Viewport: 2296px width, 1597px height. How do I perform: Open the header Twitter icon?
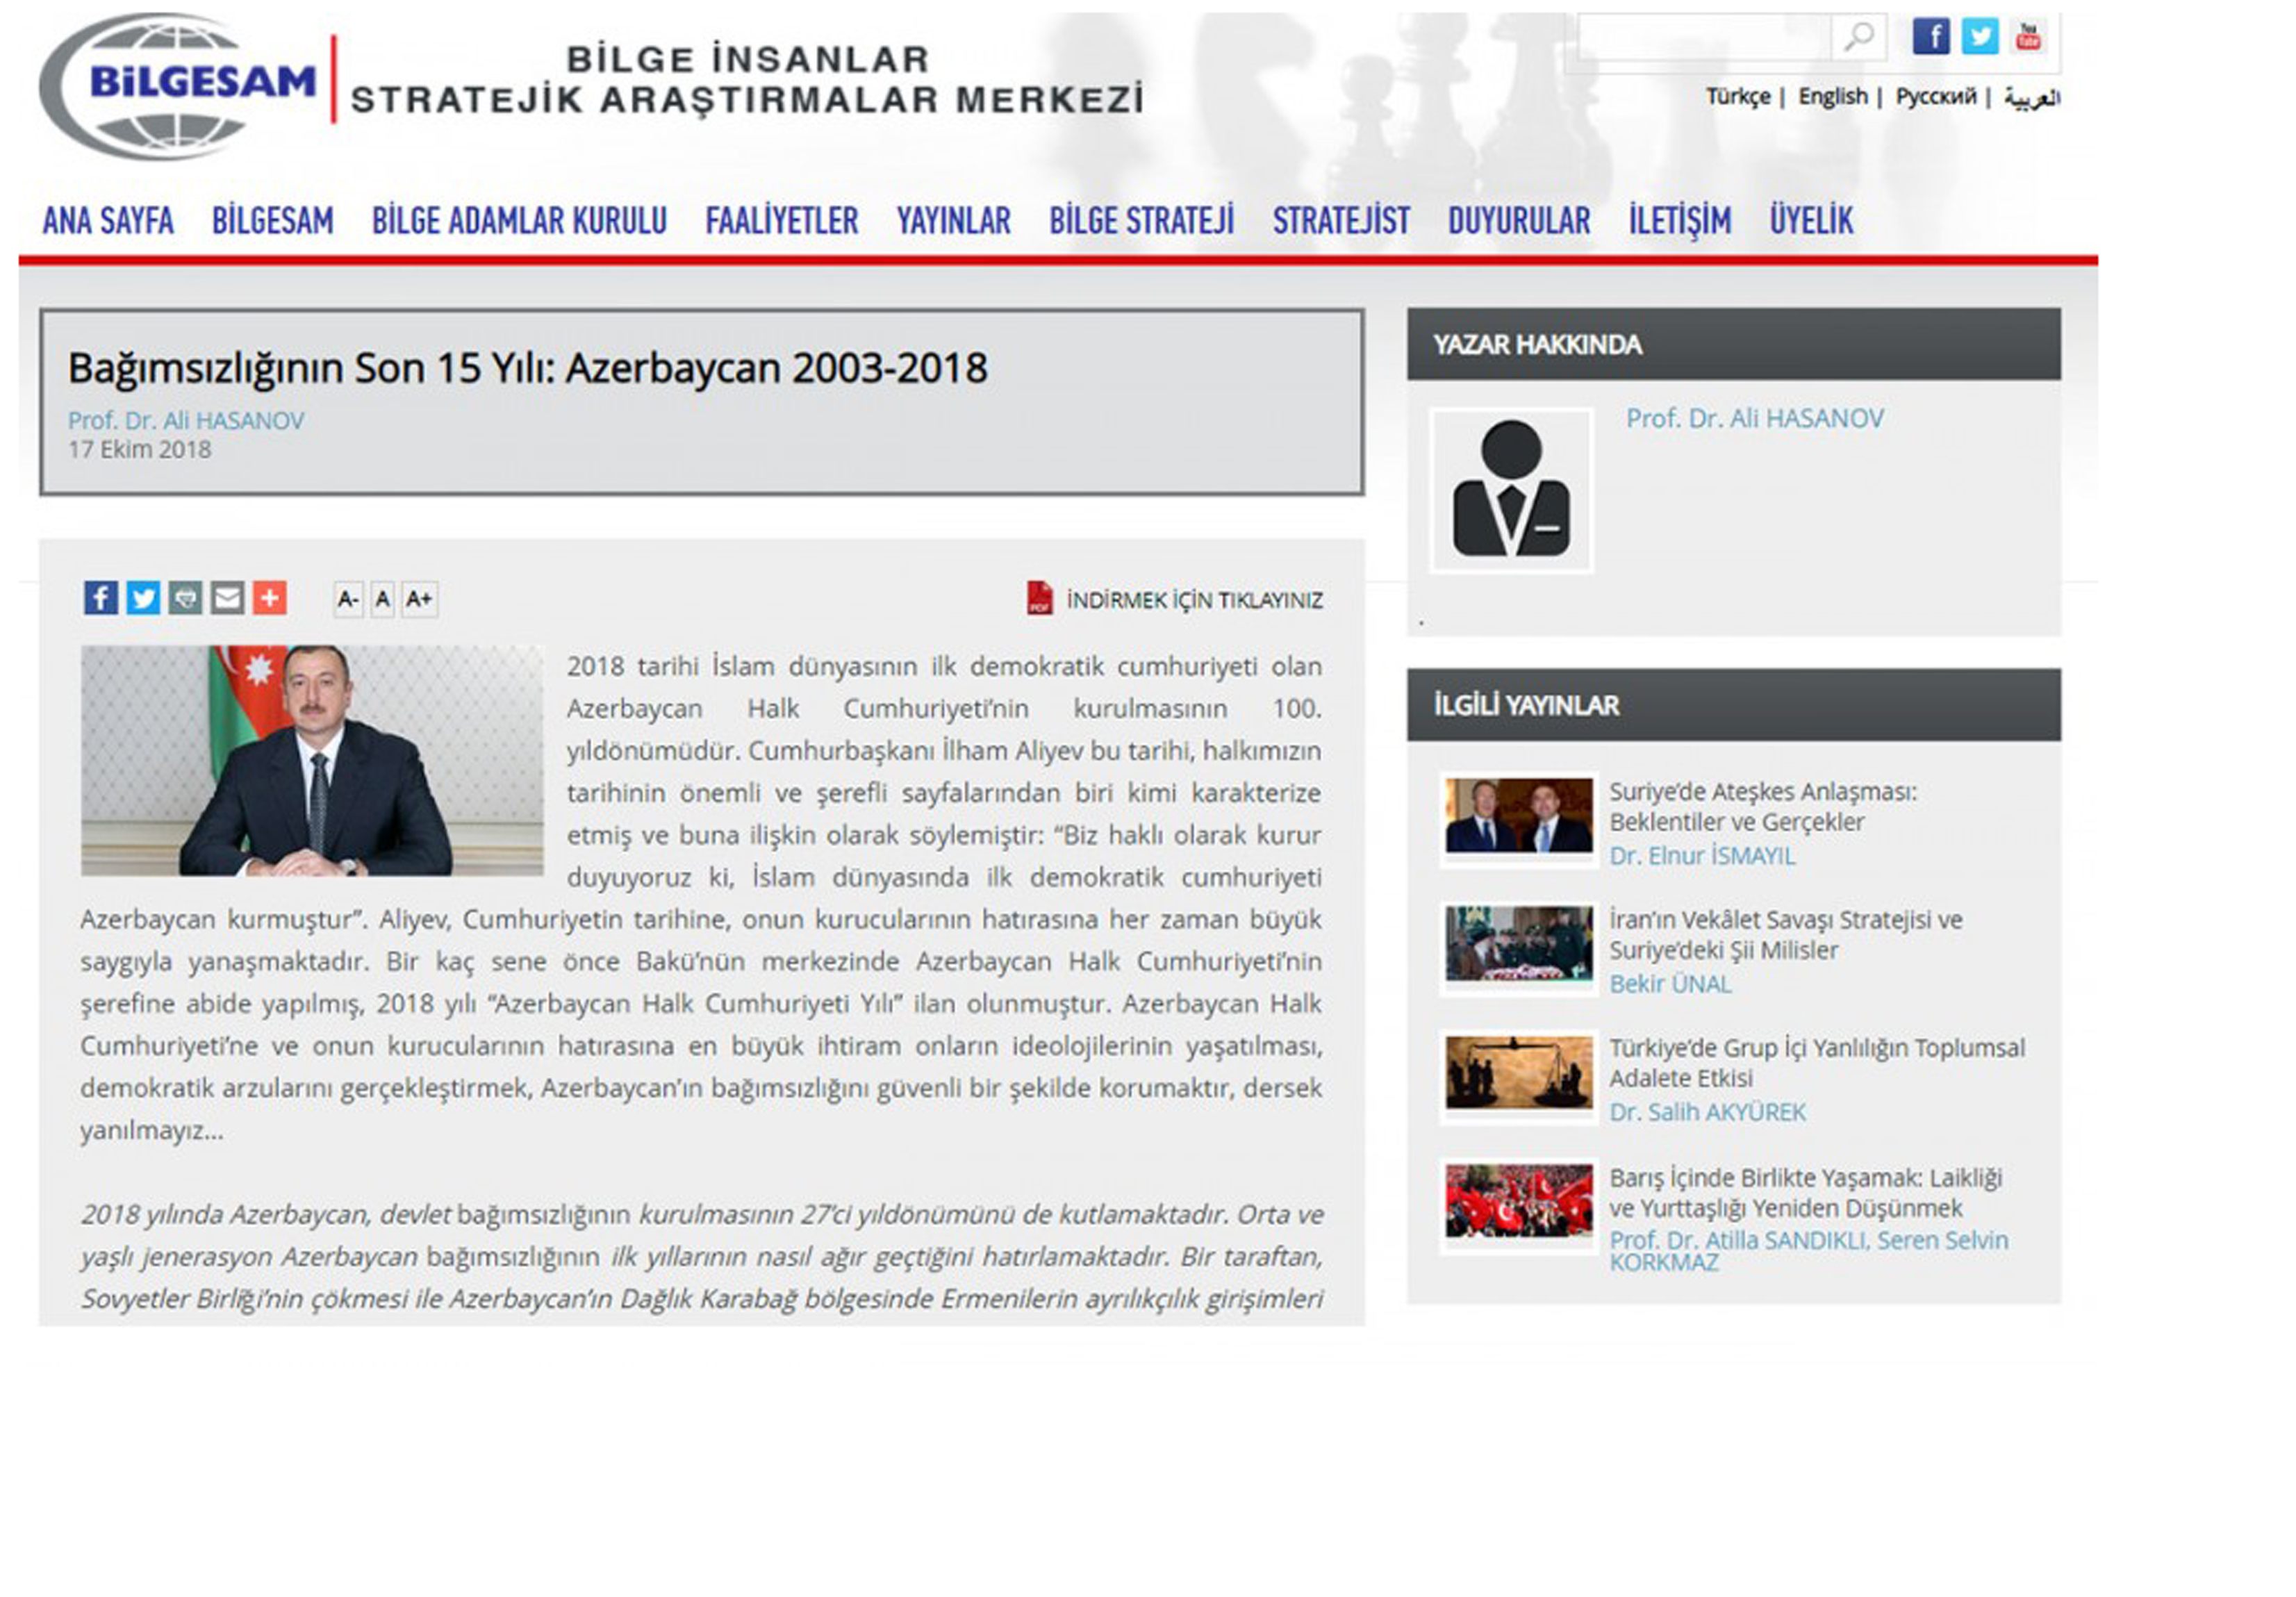click(x=1979, y=37)
